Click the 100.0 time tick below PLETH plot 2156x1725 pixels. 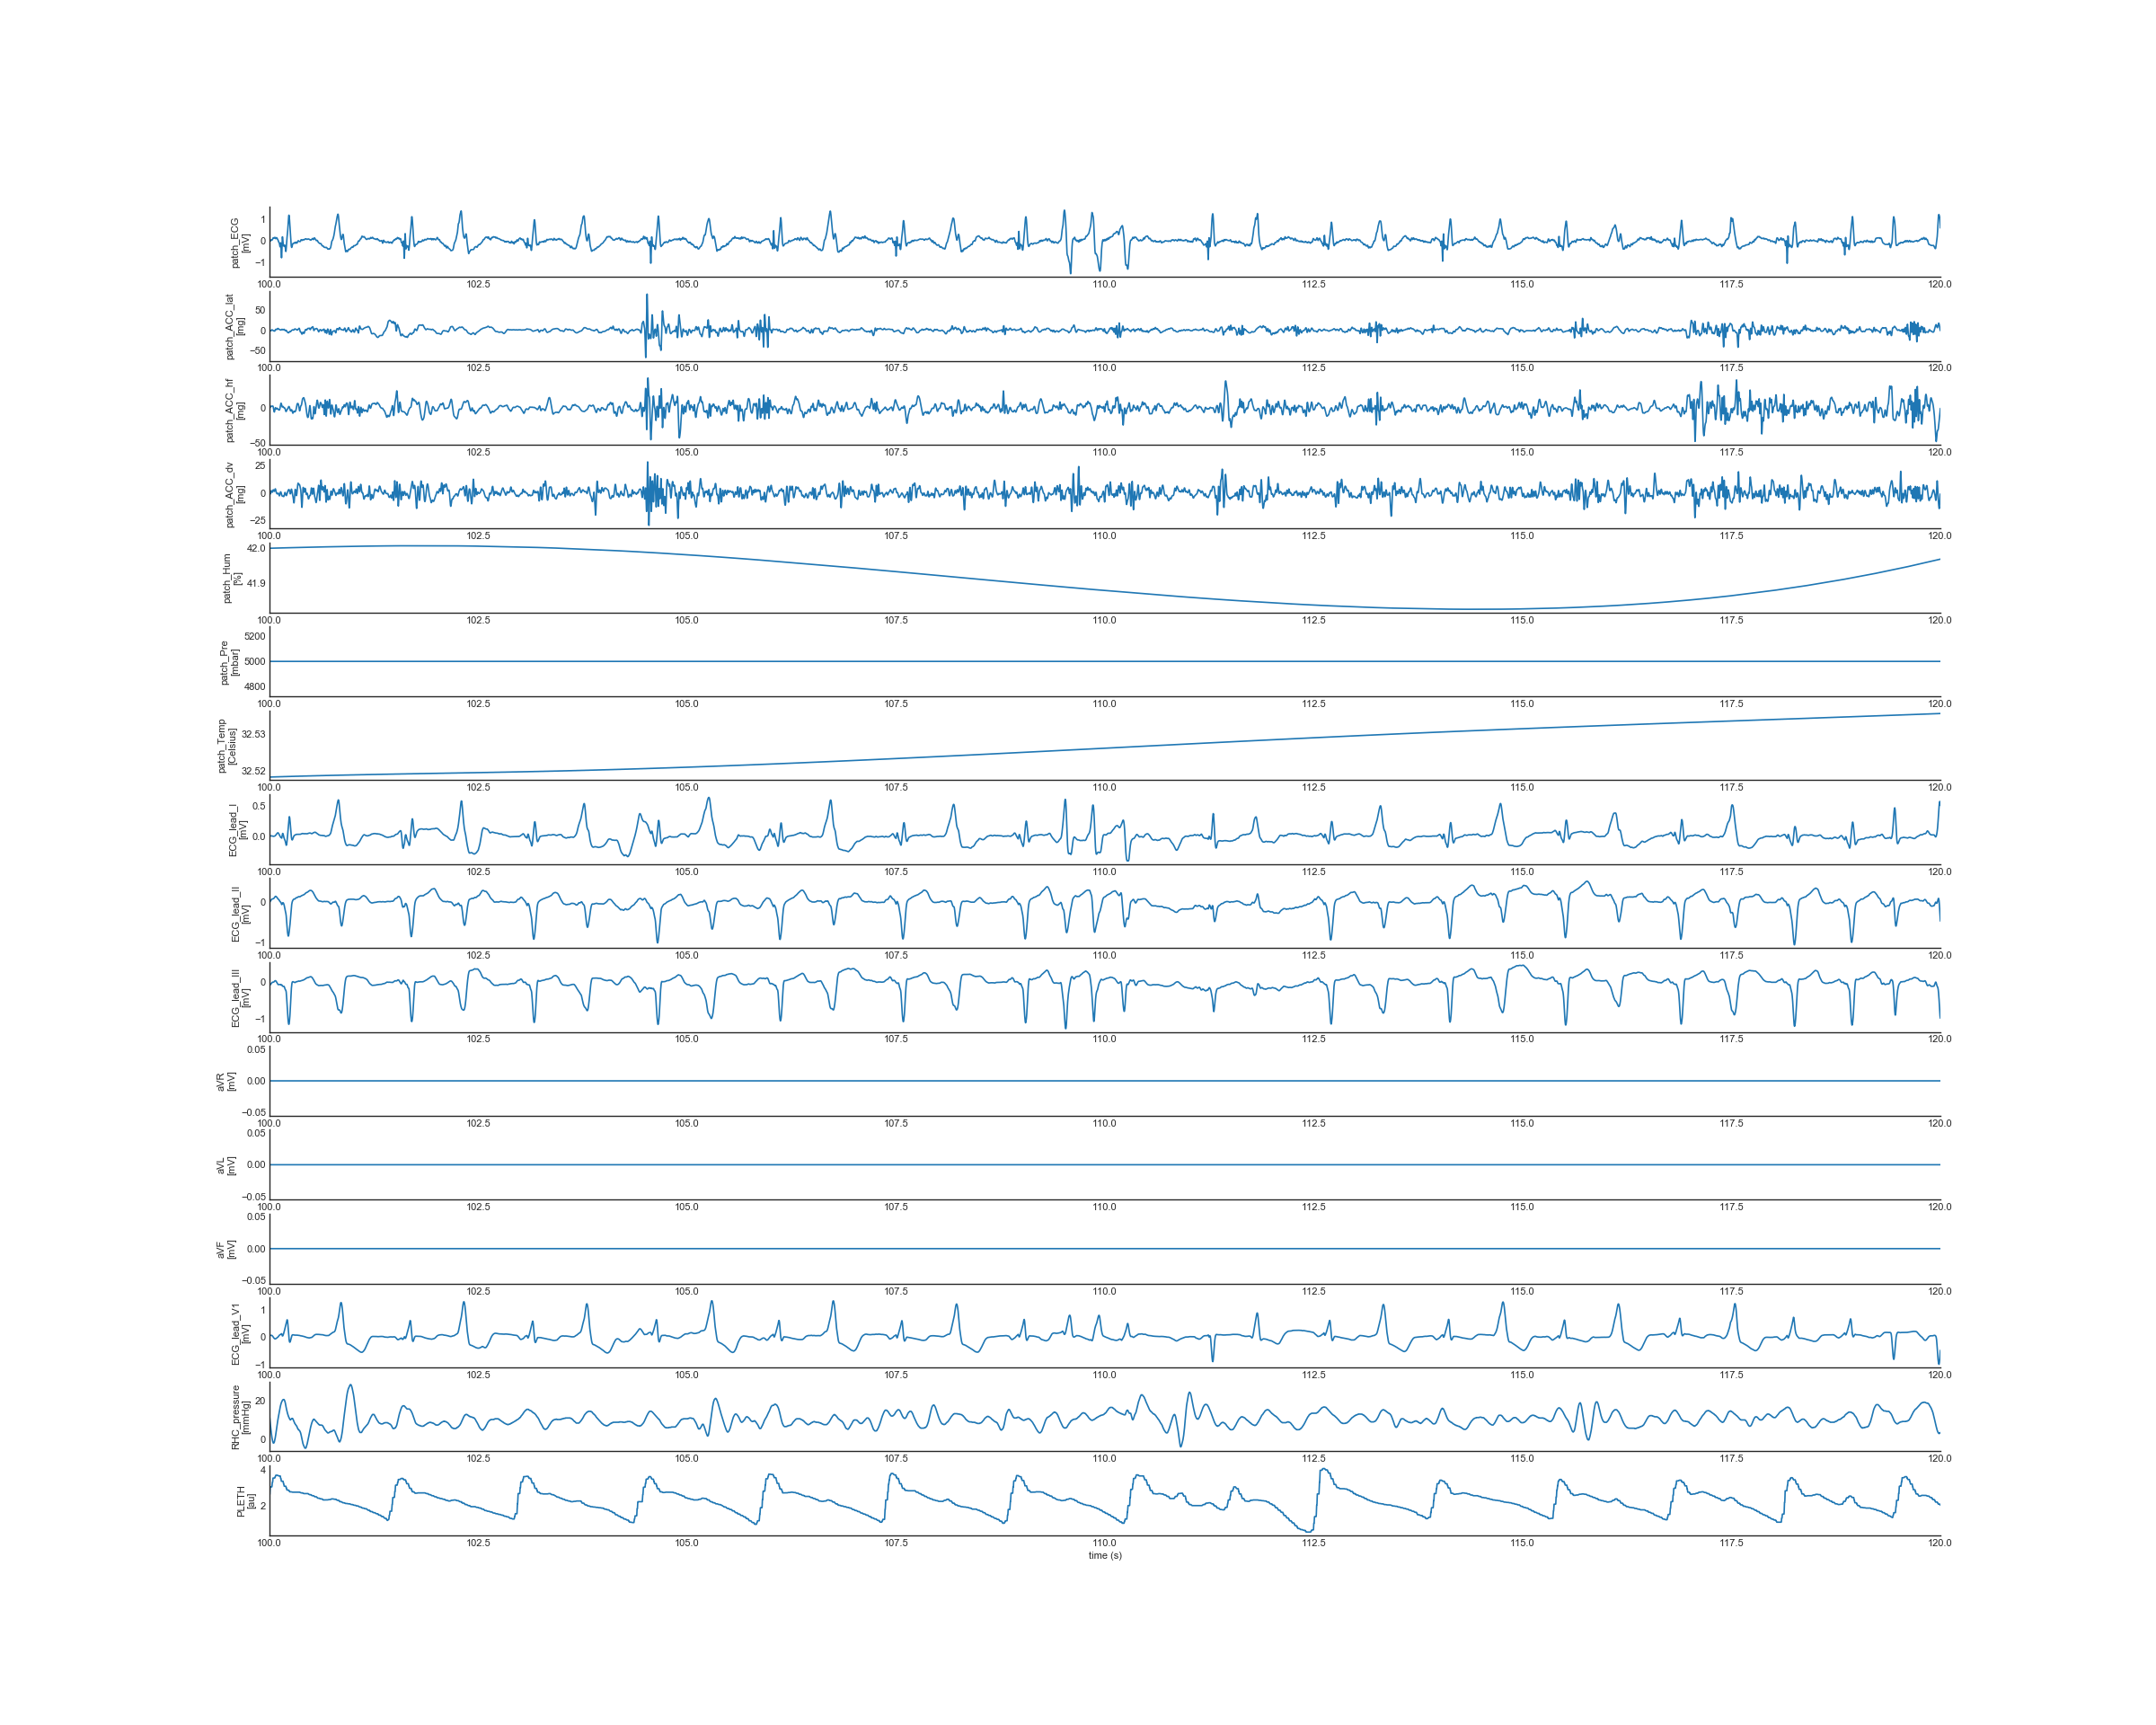[269, 1543]
